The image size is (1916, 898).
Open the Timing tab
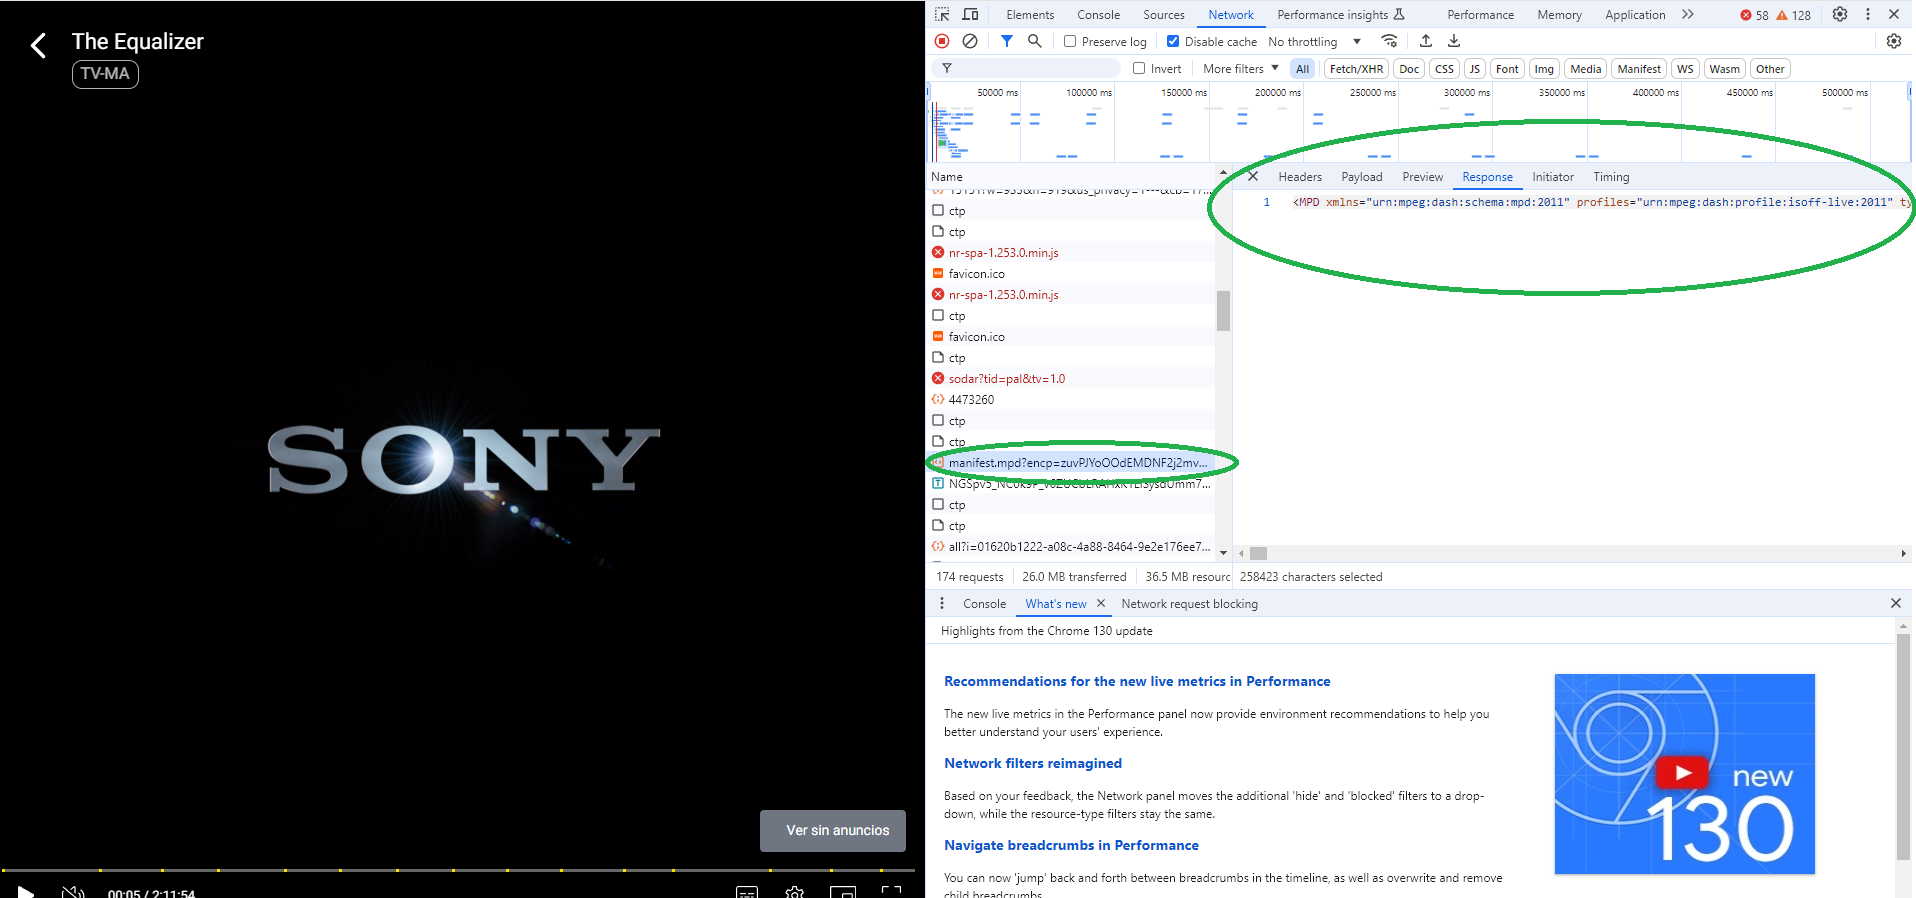1610,177
